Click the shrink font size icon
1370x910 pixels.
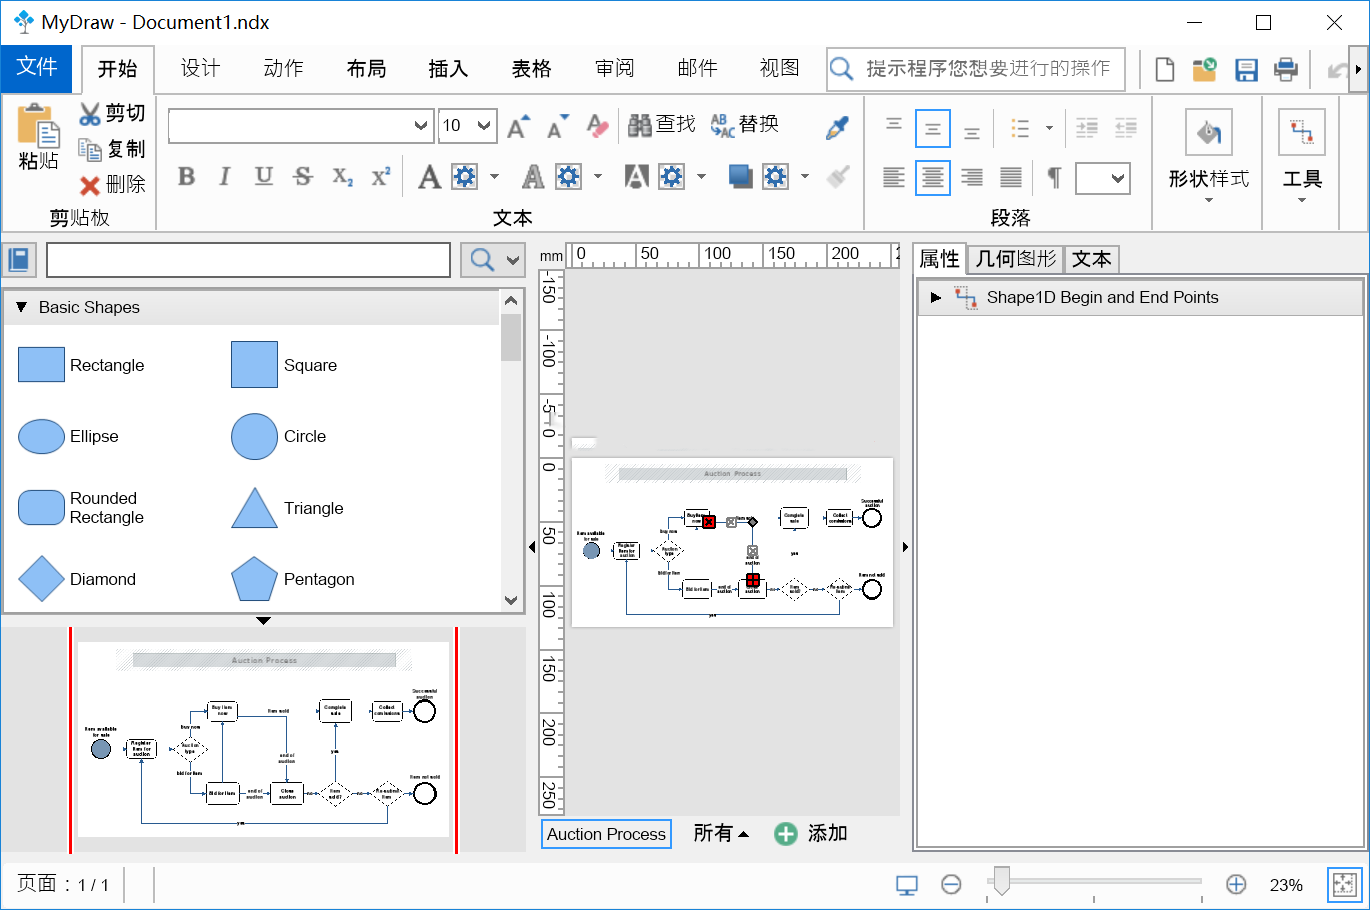pos(557,126)
